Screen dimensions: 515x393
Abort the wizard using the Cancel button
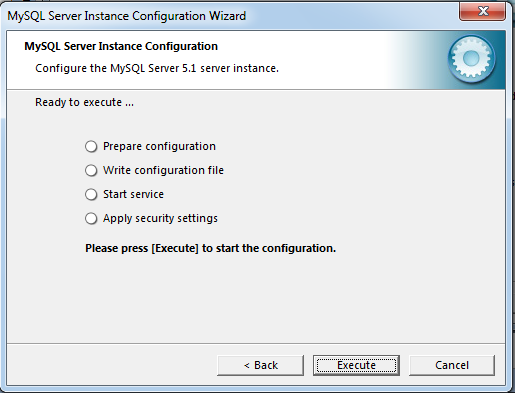pos(452,365)
